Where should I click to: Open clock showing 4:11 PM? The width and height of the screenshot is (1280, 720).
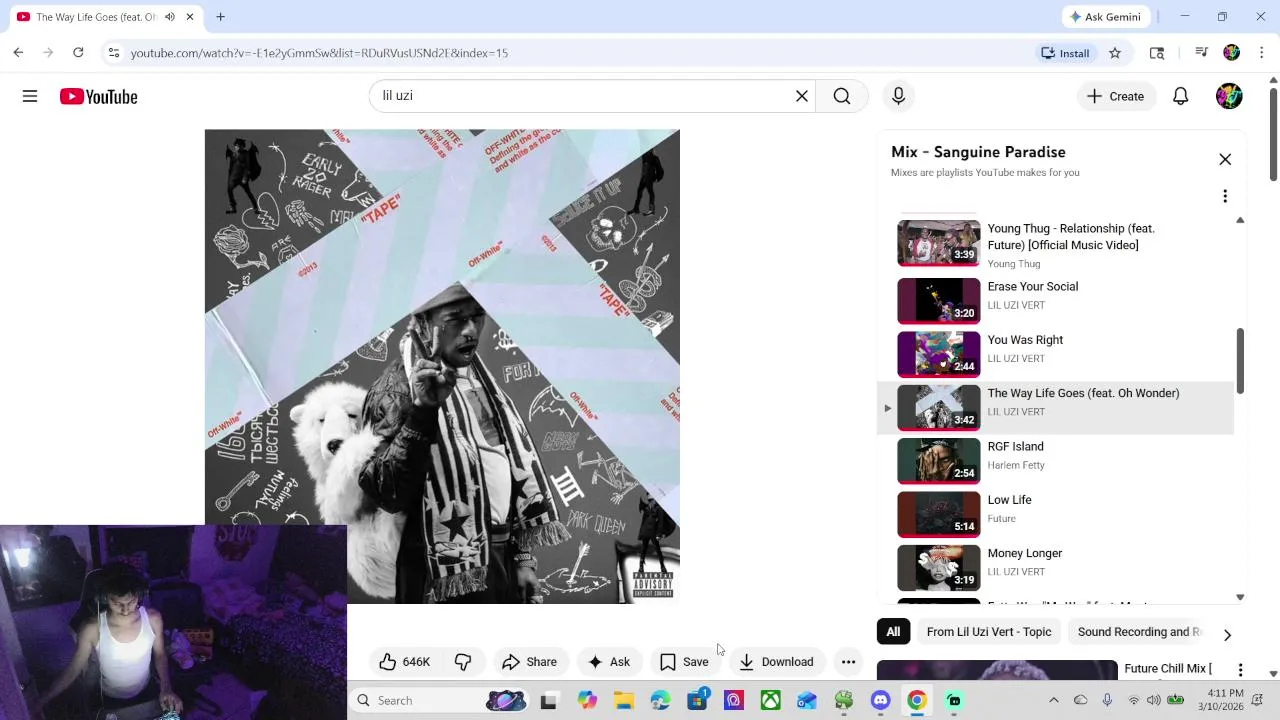point(1225,700)
